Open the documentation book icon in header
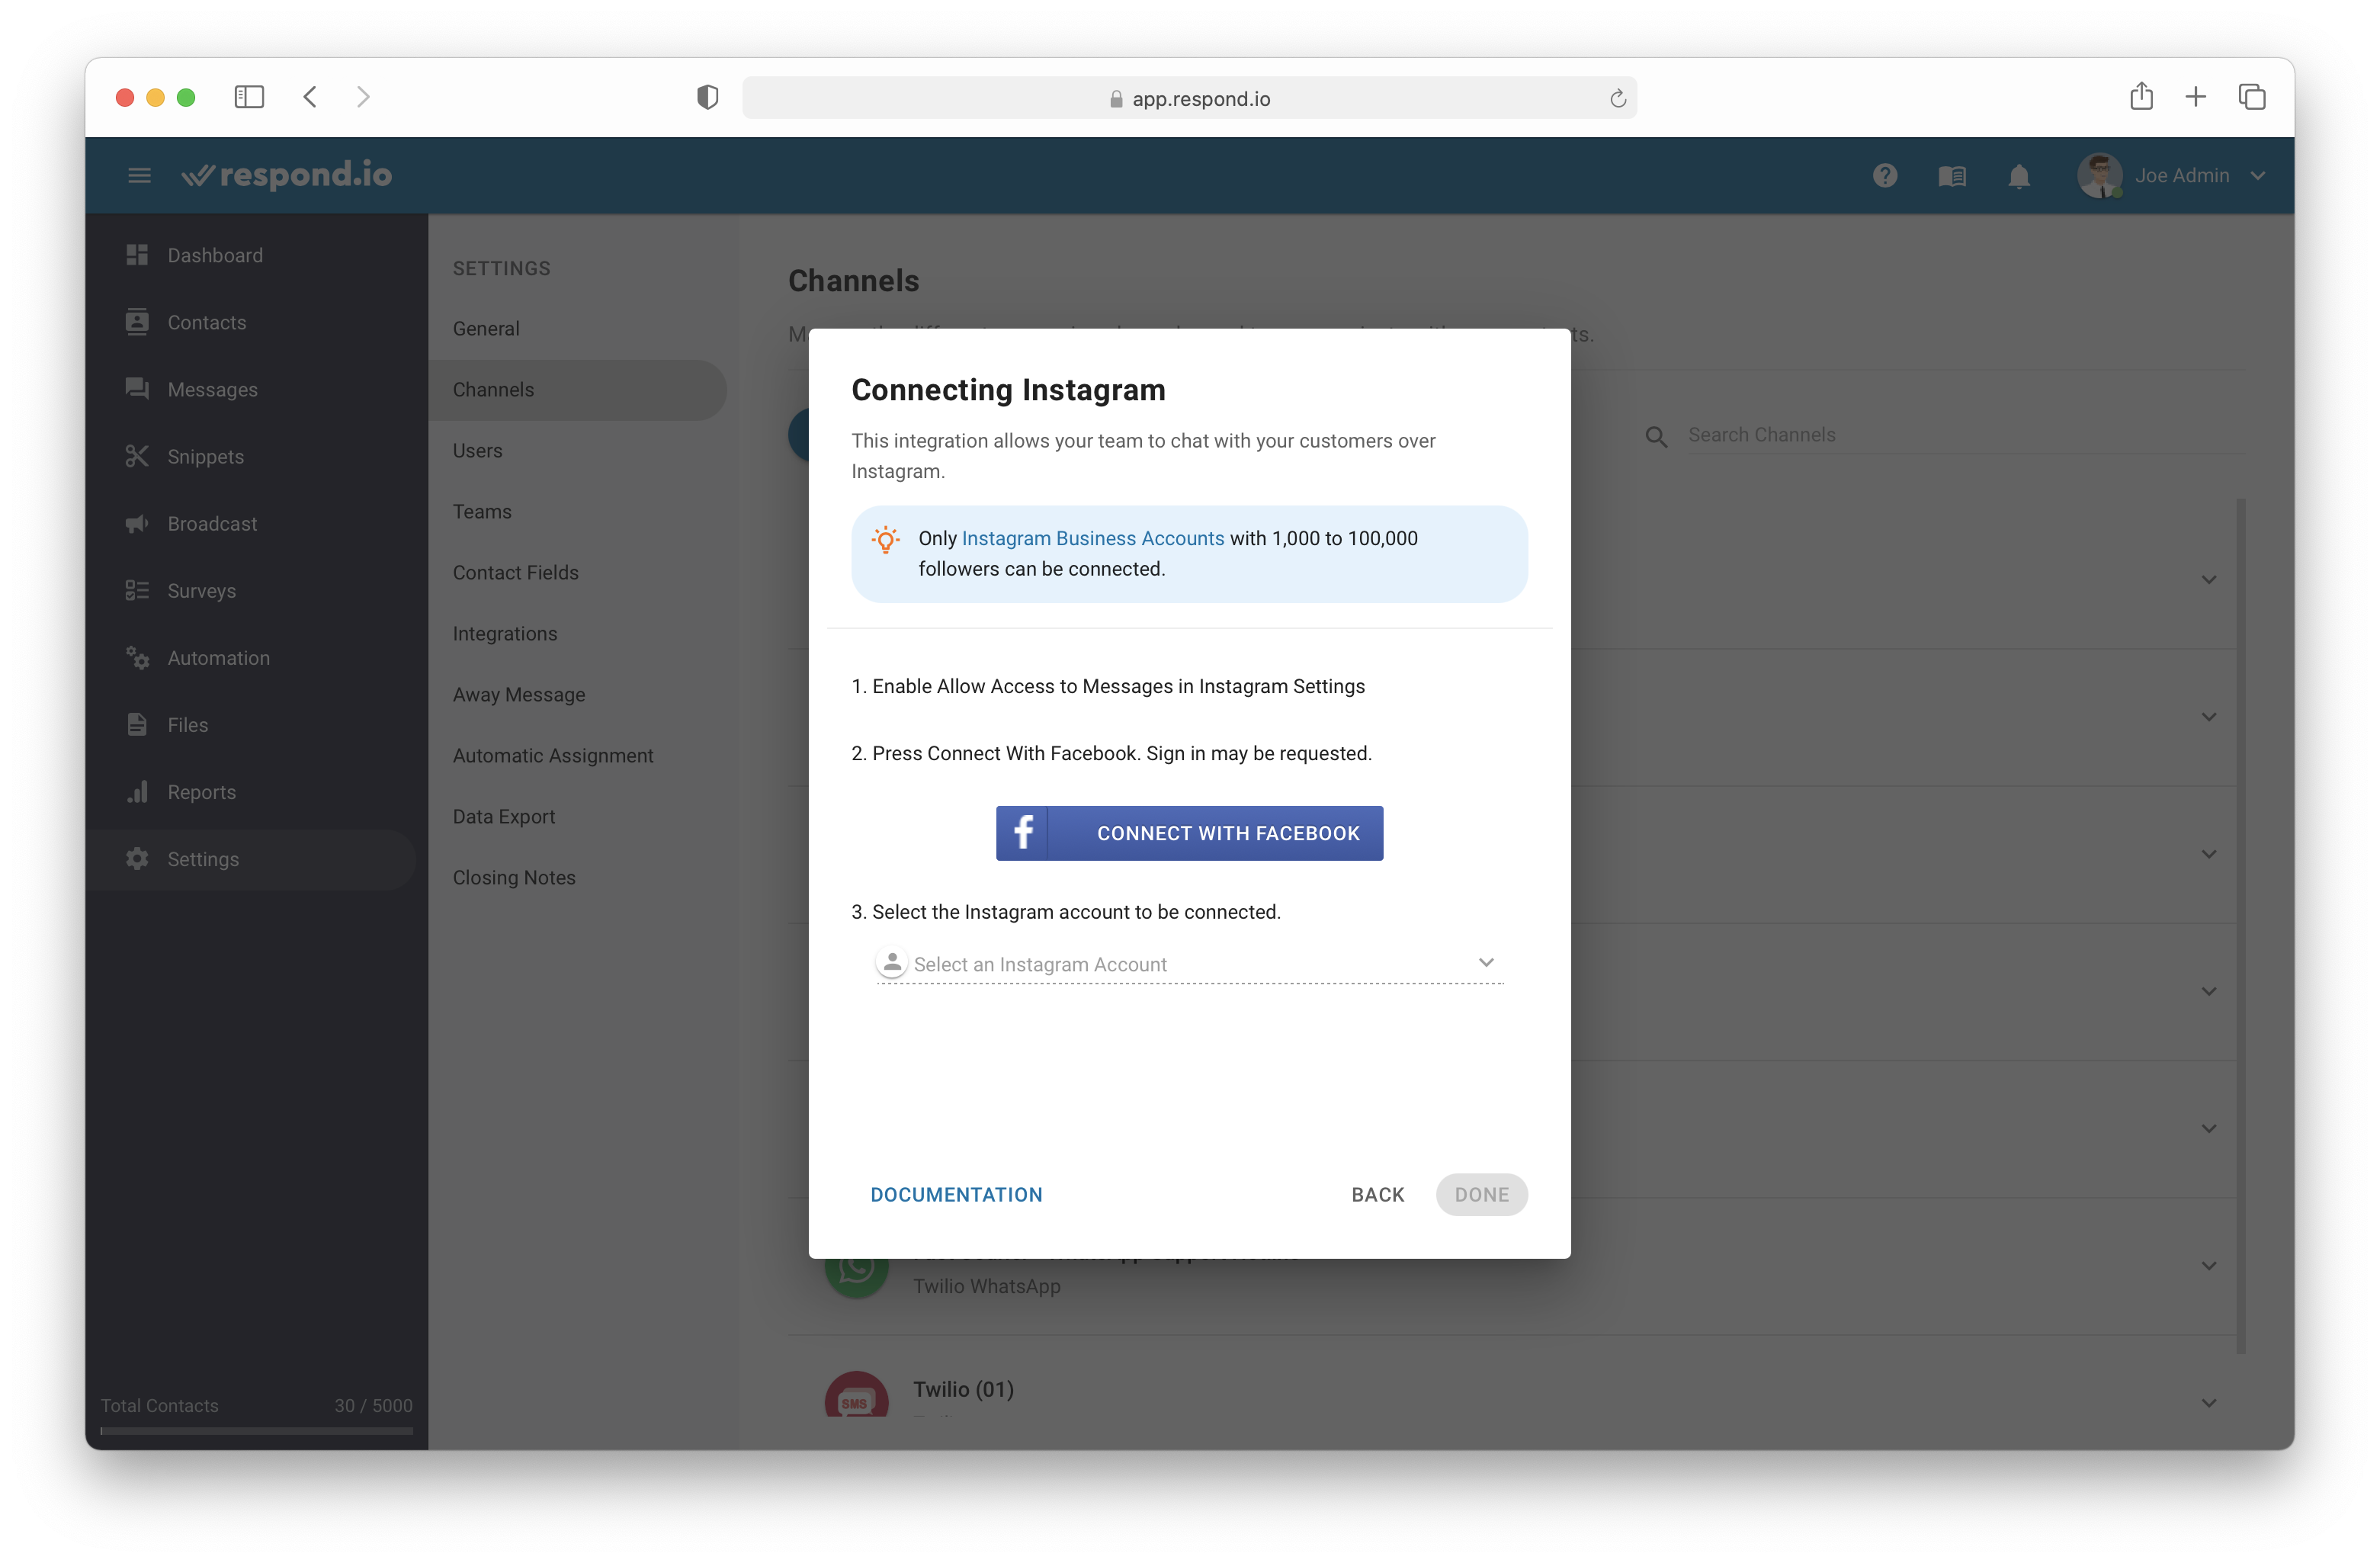Image resolution: width=2380 pixels, height=1563 pixels. coord(1951,176)
